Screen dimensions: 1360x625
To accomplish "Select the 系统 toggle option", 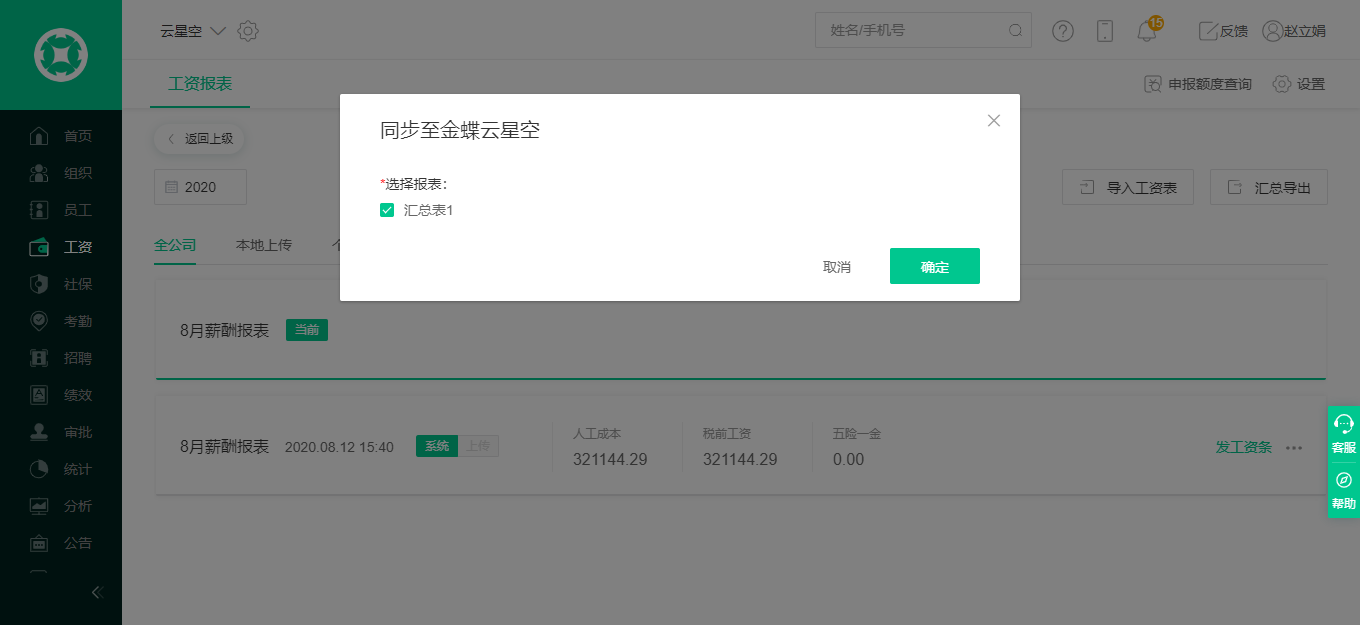I will [x=437, y=447].
